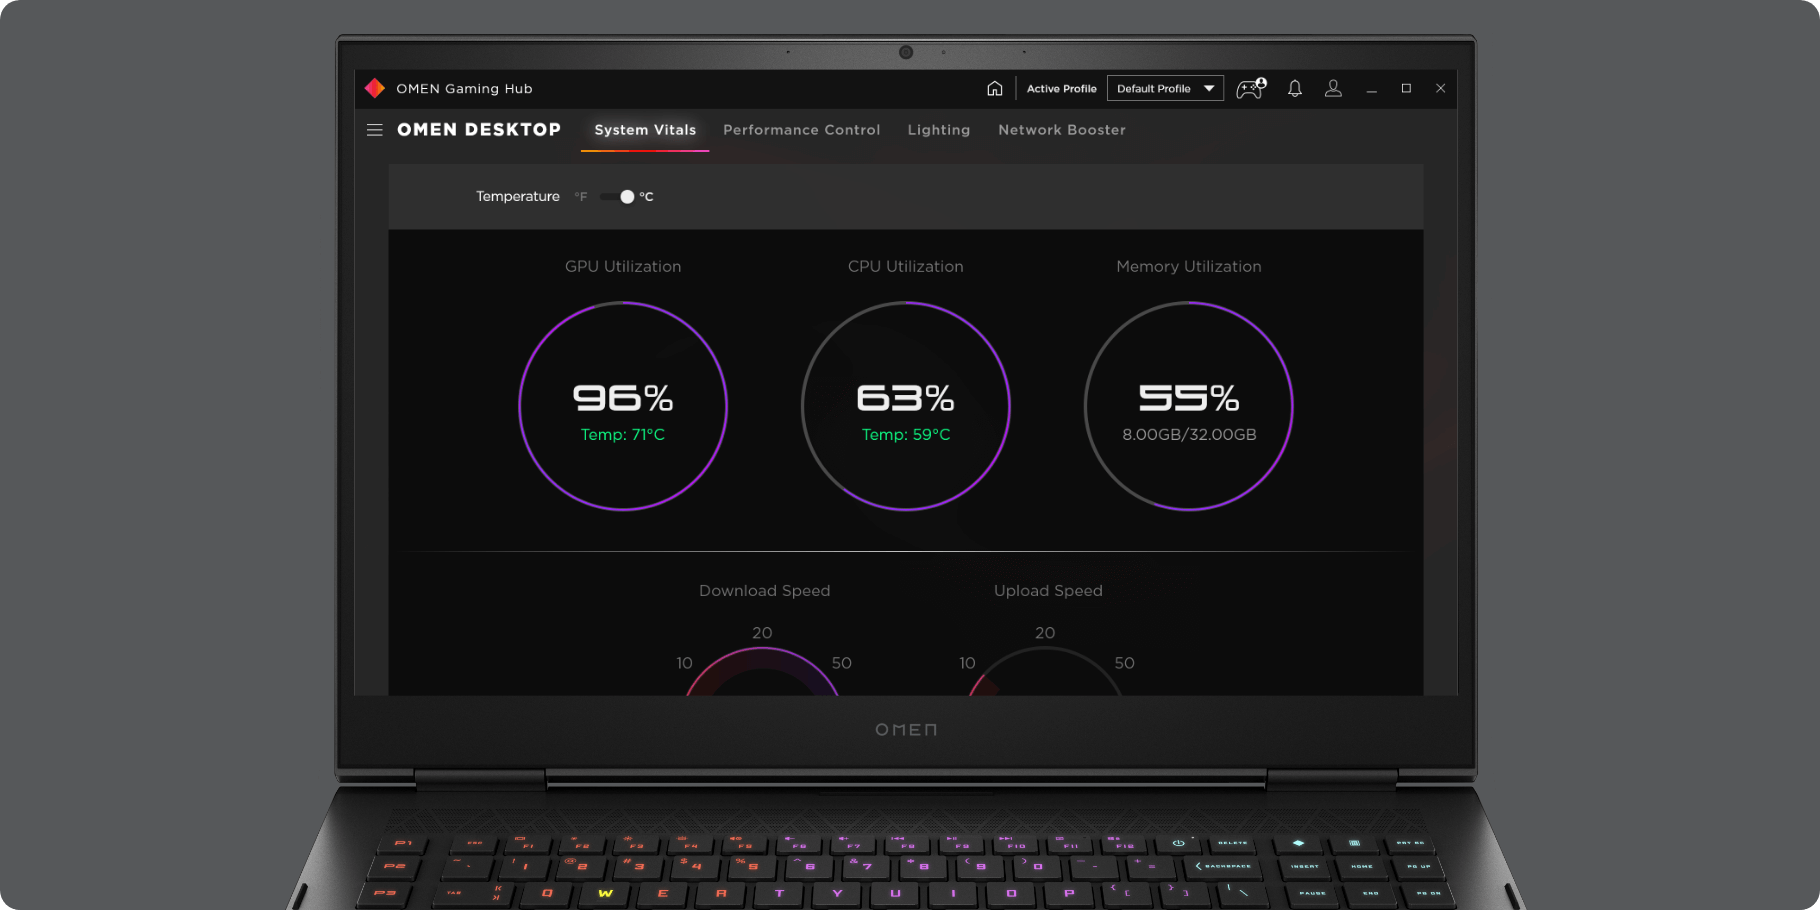1820x910 pixels.
Task: Click the 'Temperature' label
Action: click(x=518, y=197)
